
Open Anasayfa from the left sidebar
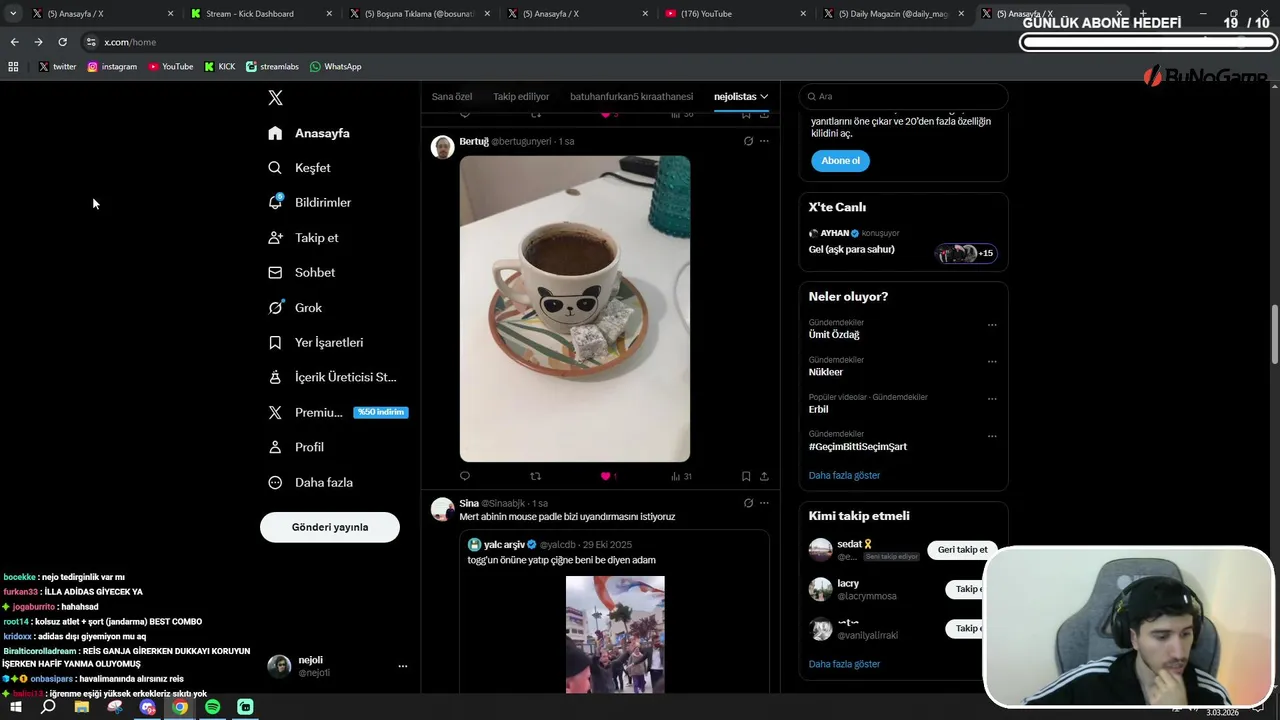(x=309, y=133)
